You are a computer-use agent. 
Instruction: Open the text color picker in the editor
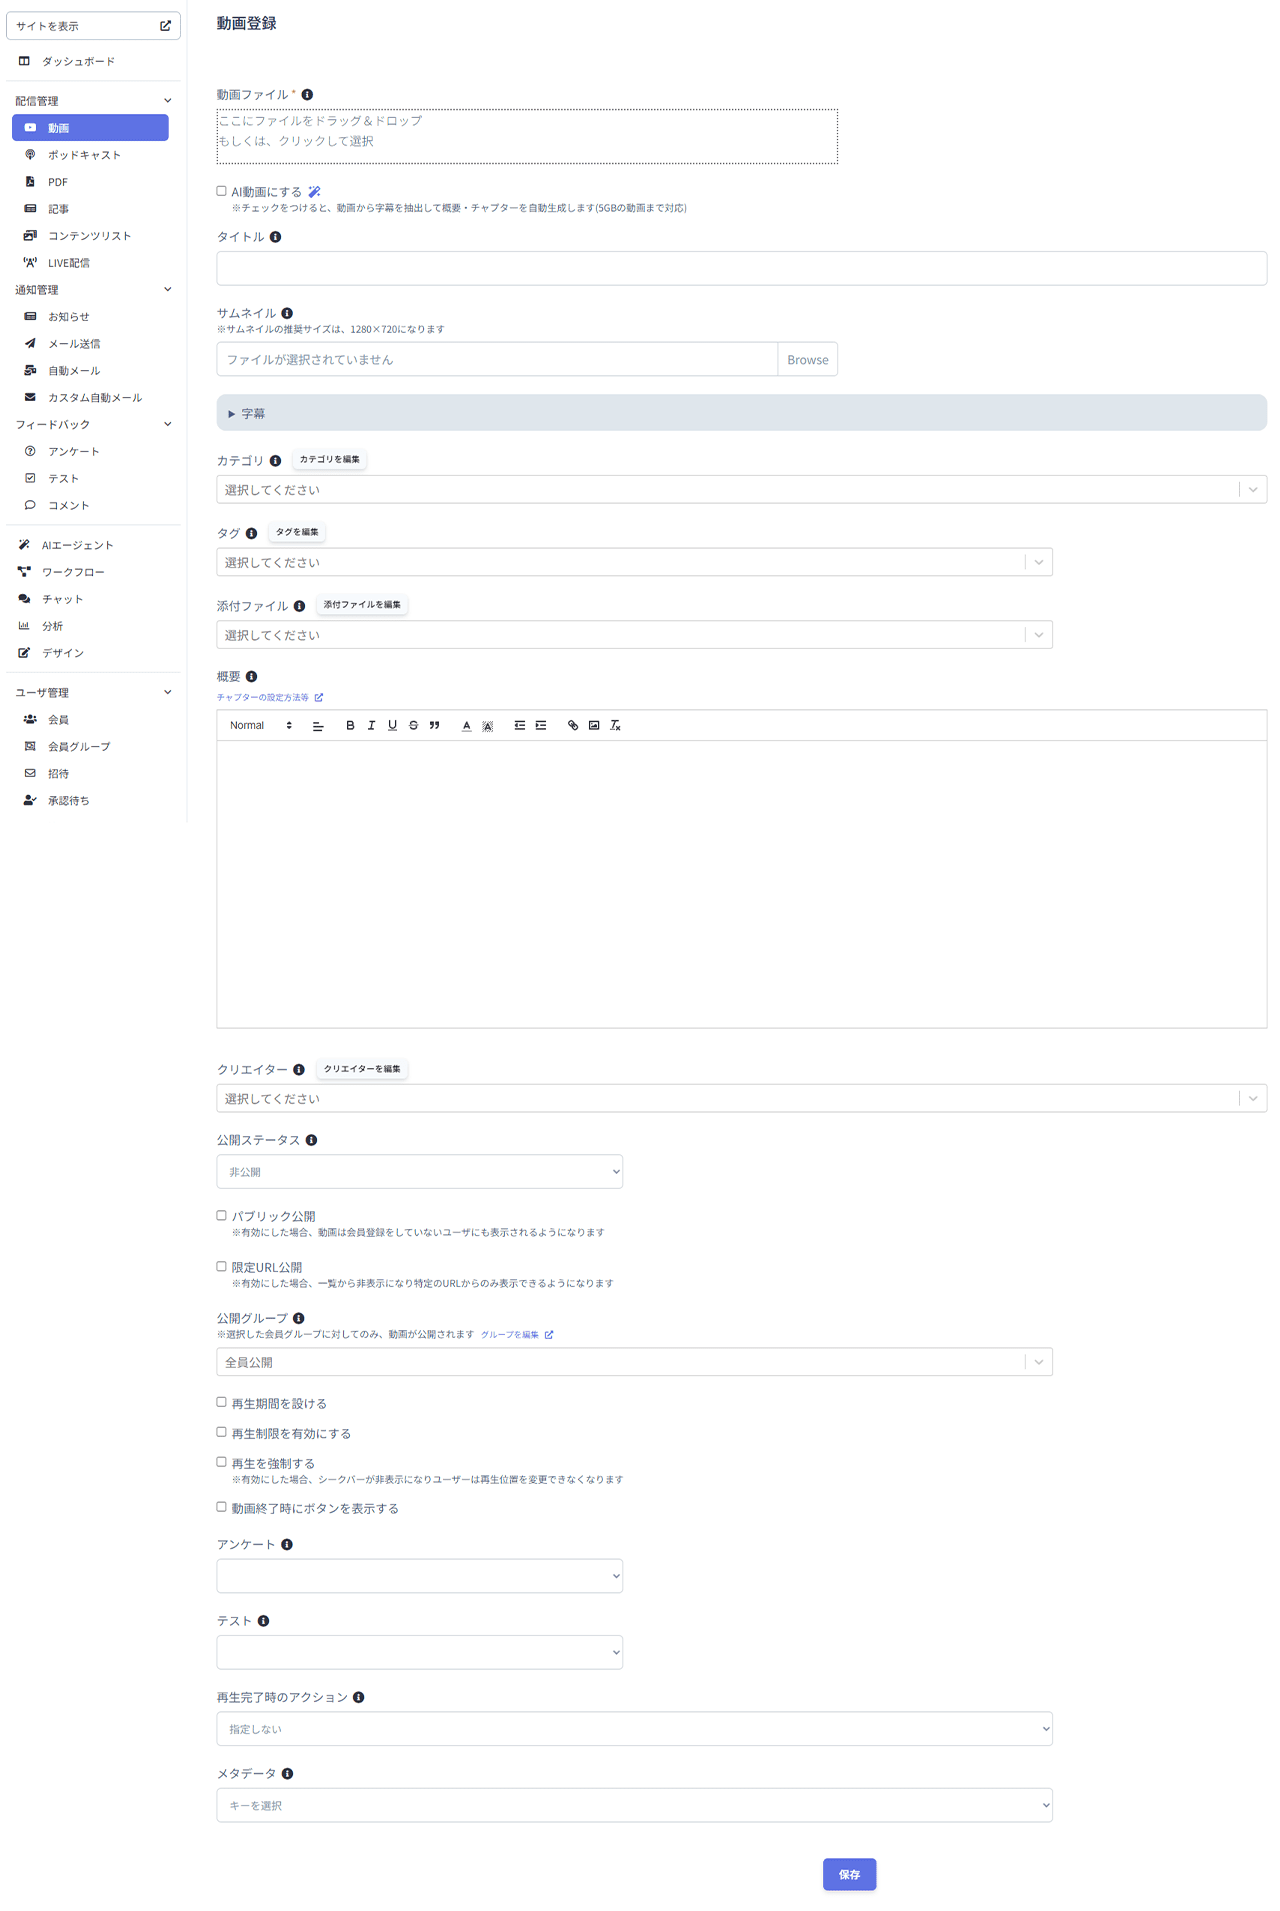click(x=466, y=726)
